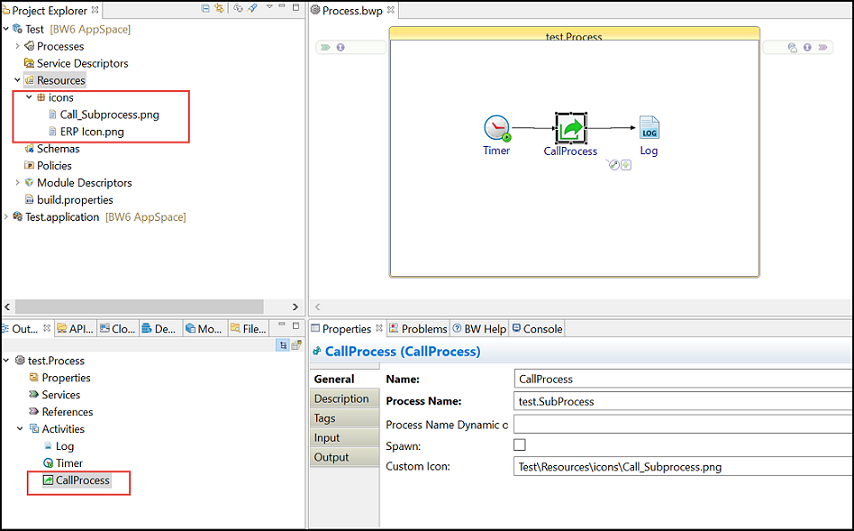Image resolution: width=854 pixels, height=531 pixels.
Task: Click Collapse All icon in Project Explorer
Action: click(206, 9)
